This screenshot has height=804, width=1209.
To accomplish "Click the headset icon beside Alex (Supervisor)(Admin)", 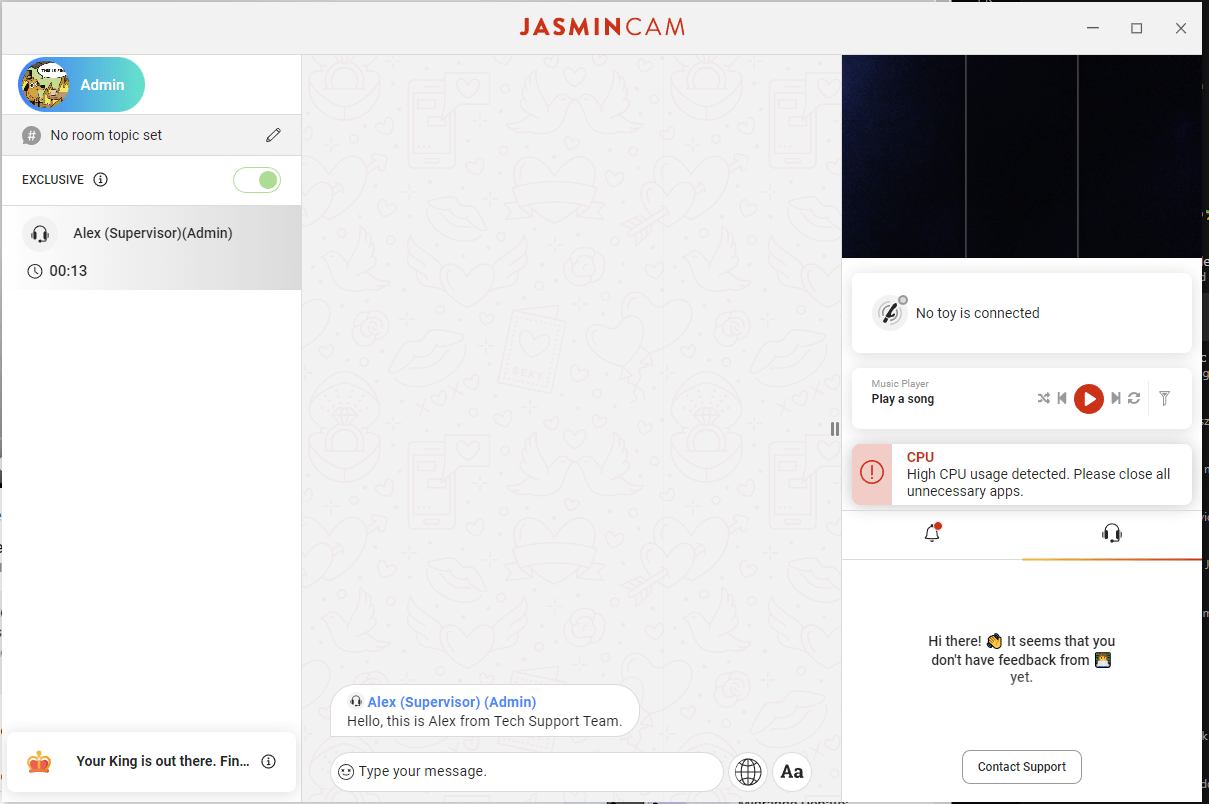I will (40, 234).
